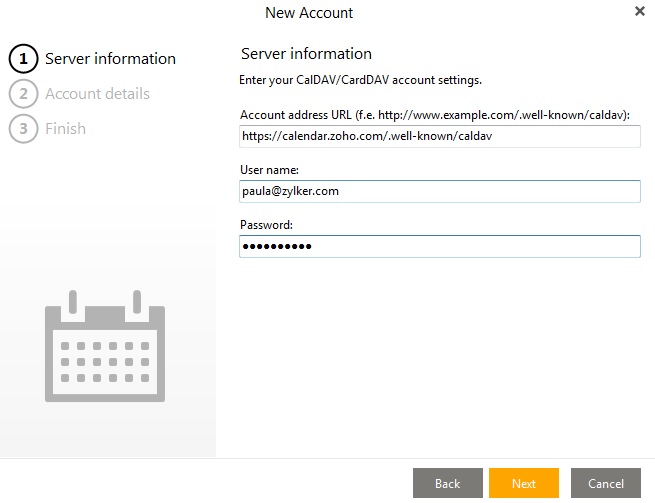This screenshot has width=655, height=503.
Task: Select the Server information wizard step
Action: [x=110, y=59]
